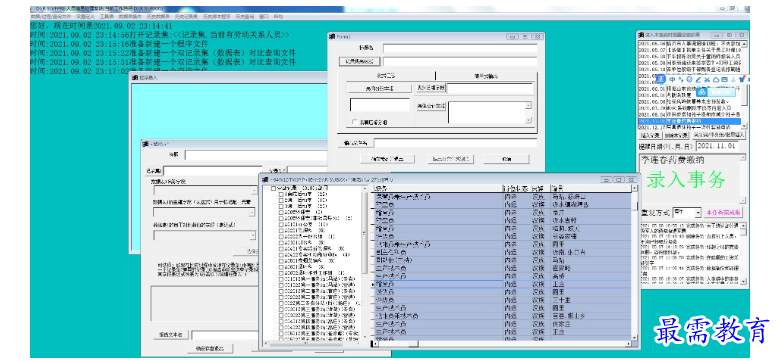
Task: Click the 选择文本名 button in query window
Action: tap(171, 335)
